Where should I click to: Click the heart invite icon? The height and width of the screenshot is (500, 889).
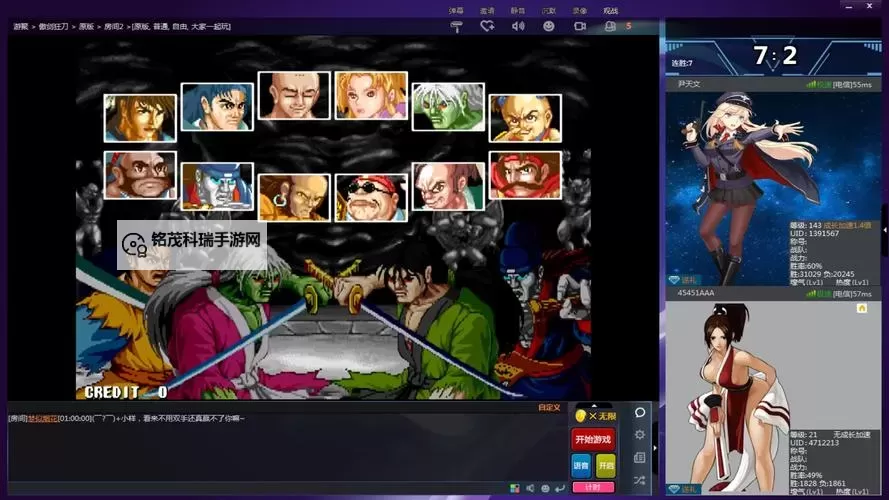point(487,26)
